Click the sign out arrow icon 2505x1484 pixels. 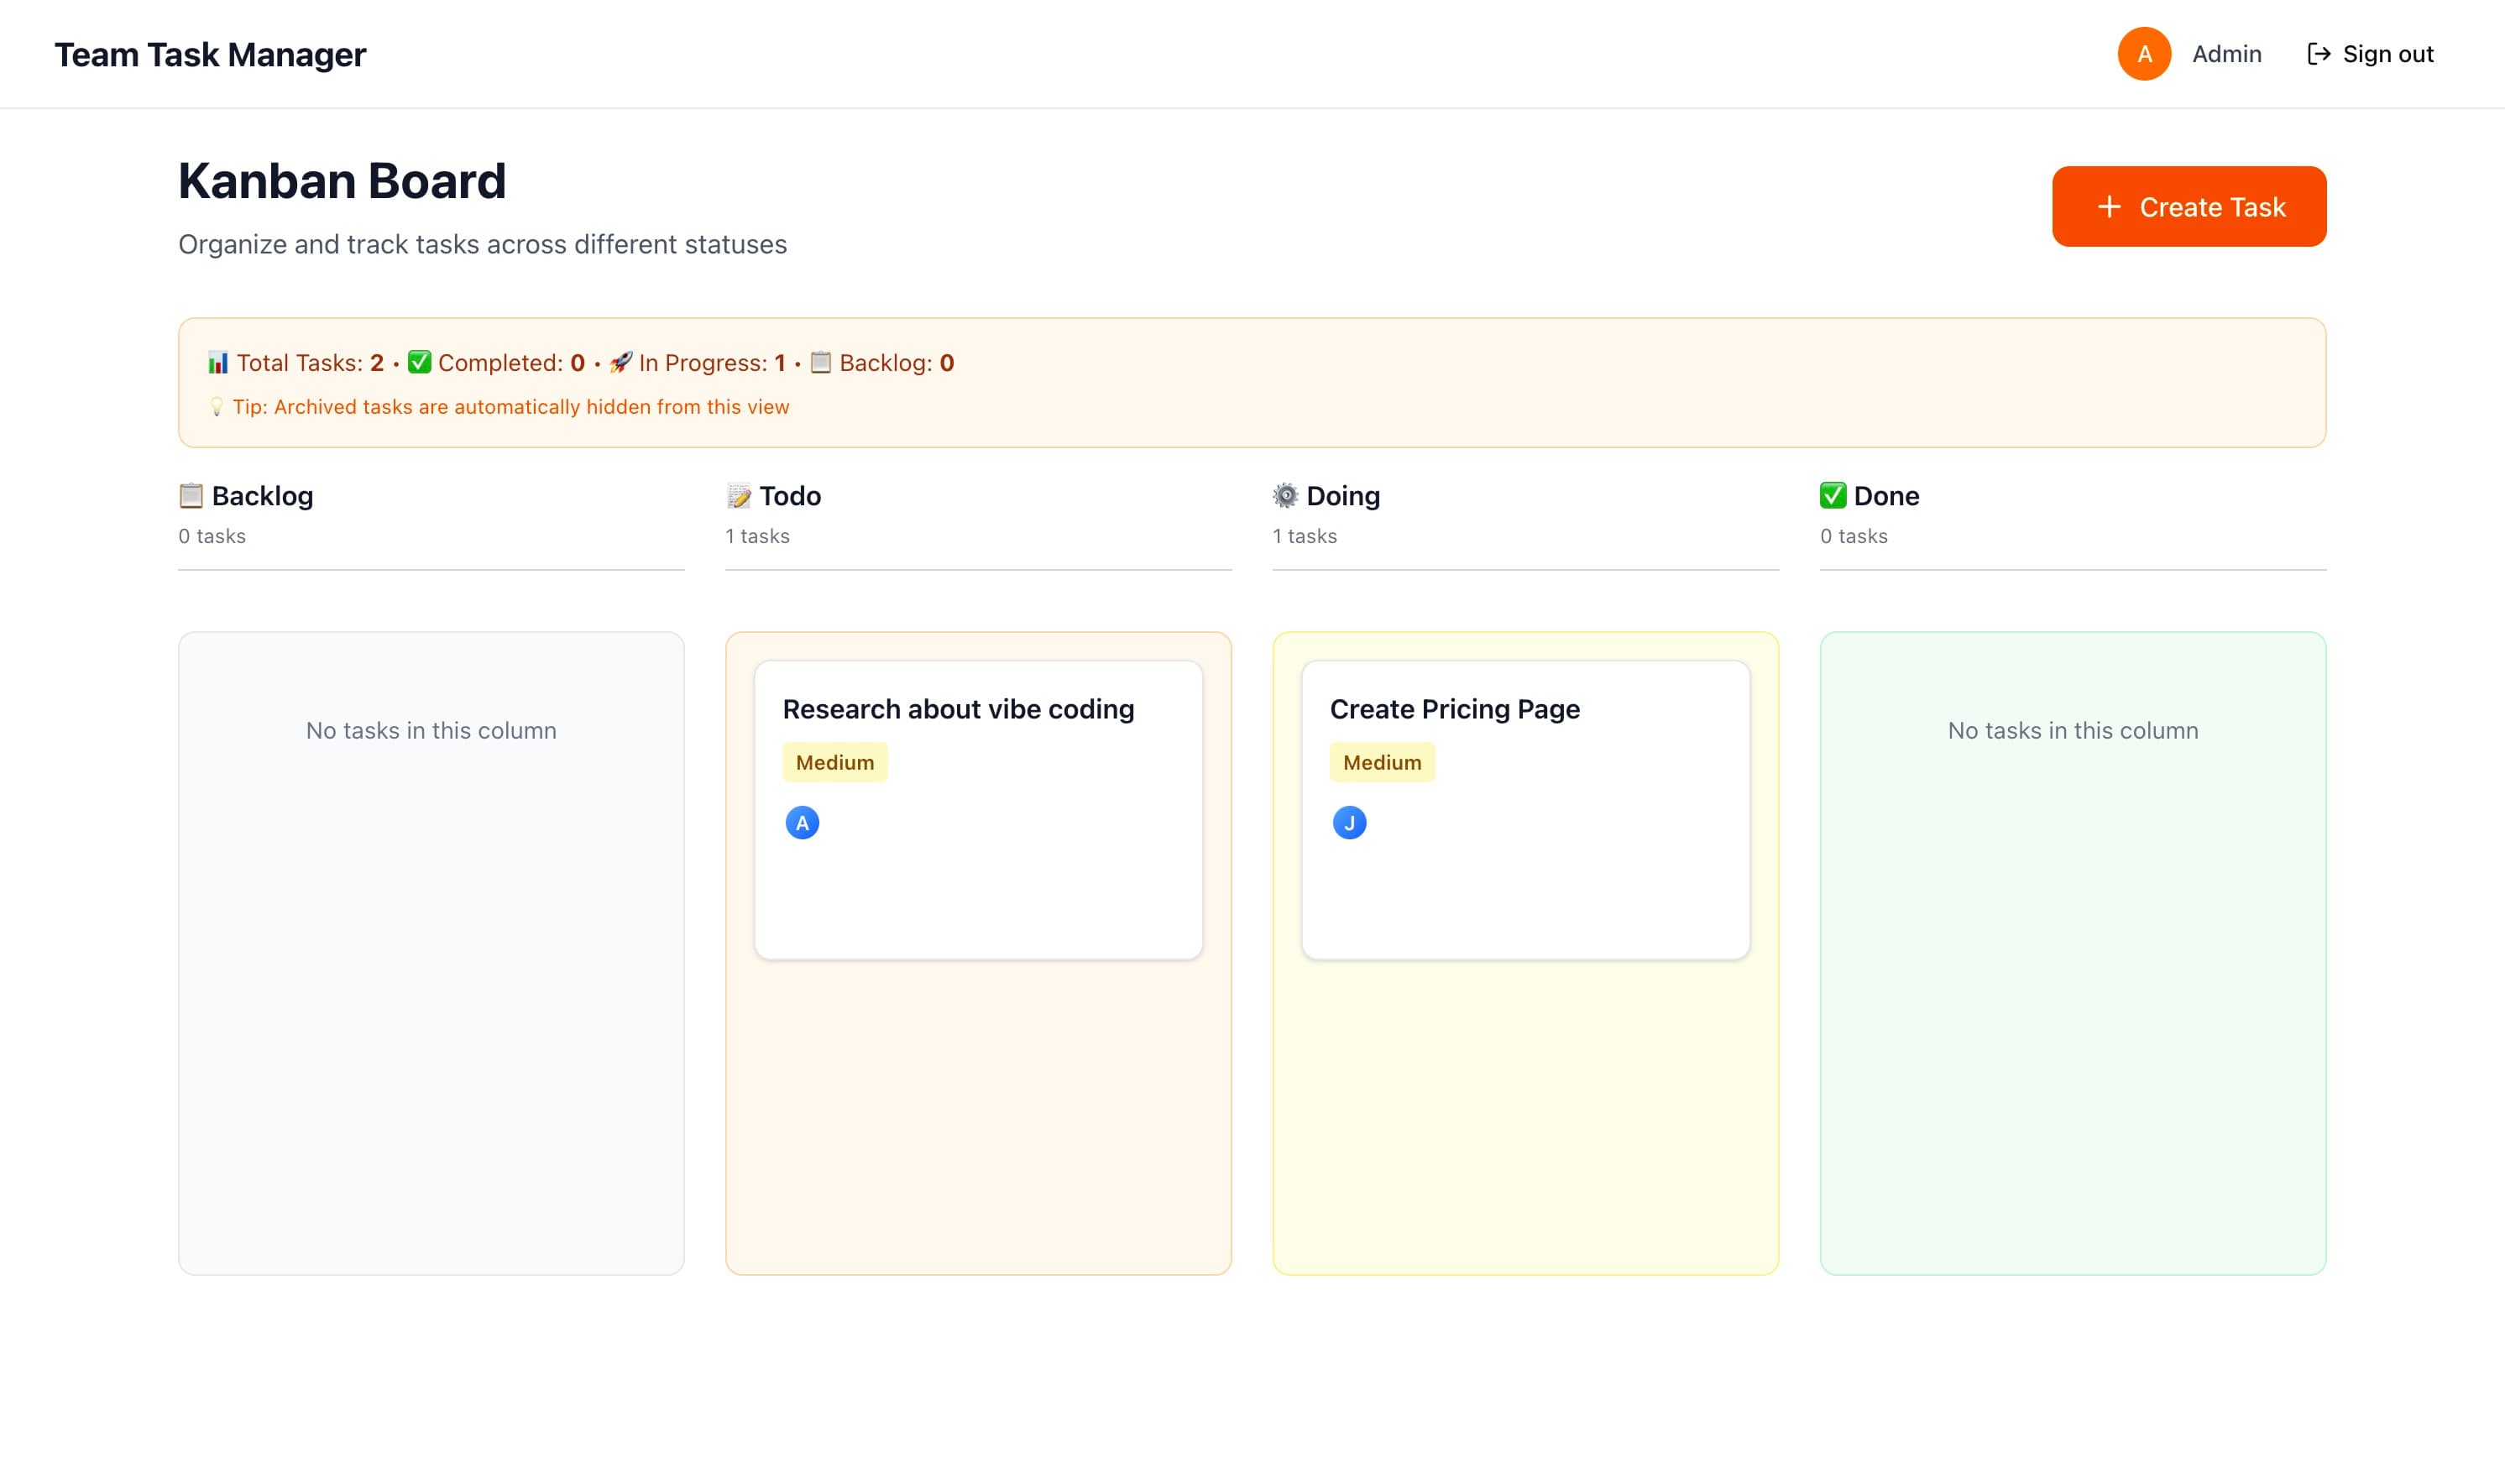coord(2318,53)
